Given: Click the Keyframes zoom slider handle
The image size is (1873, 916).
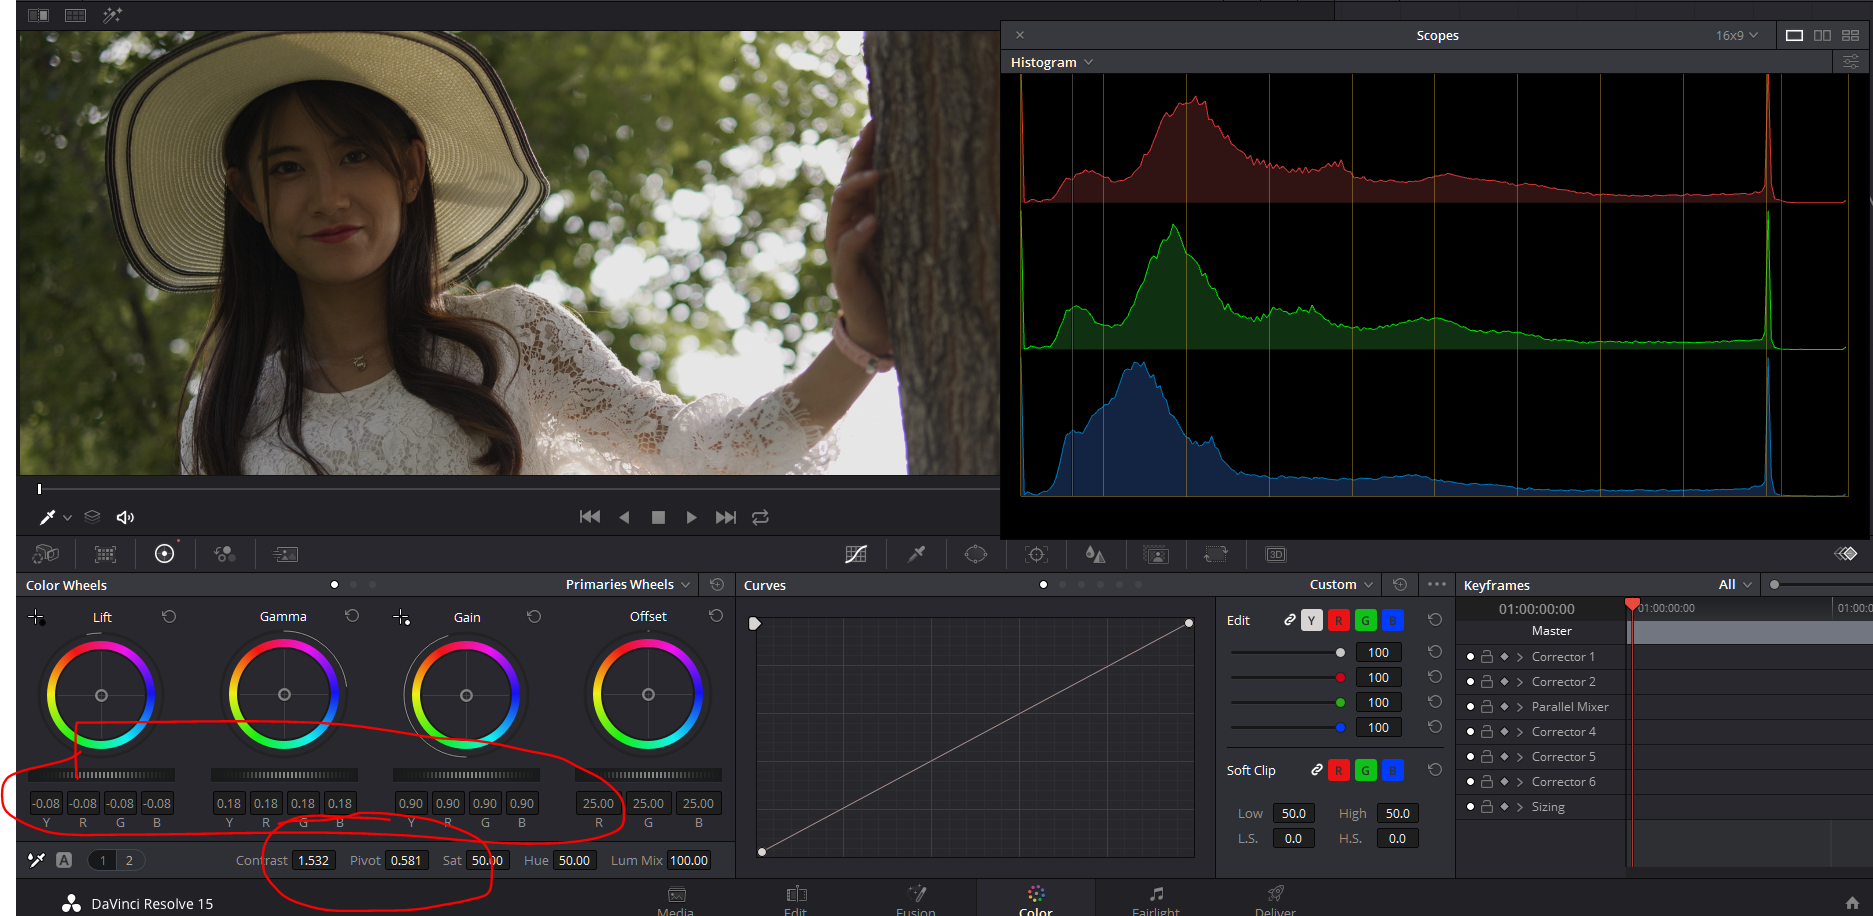Looking at the screenshot, I should [1774, 584].
